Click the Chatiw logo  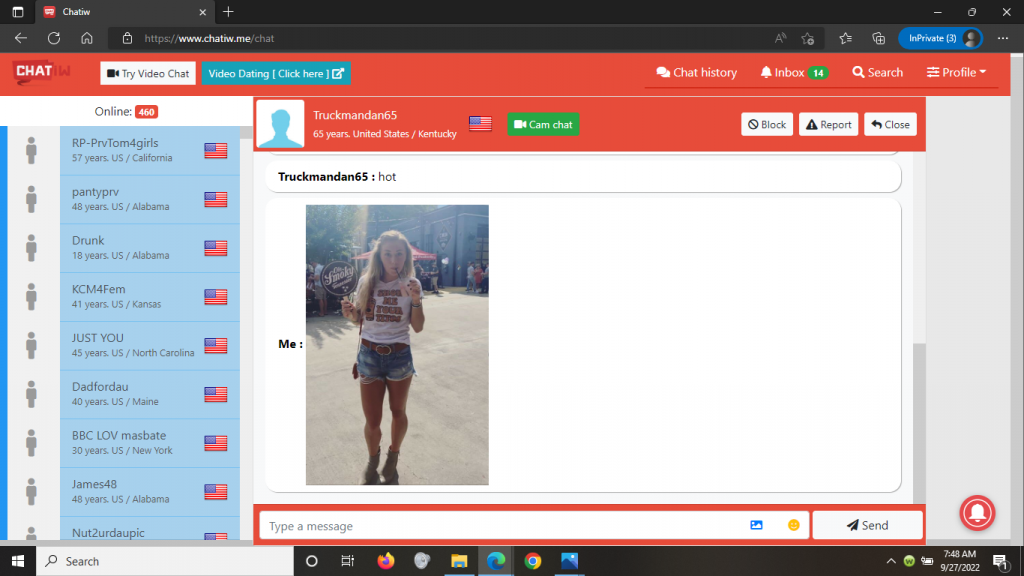point(40,72)
